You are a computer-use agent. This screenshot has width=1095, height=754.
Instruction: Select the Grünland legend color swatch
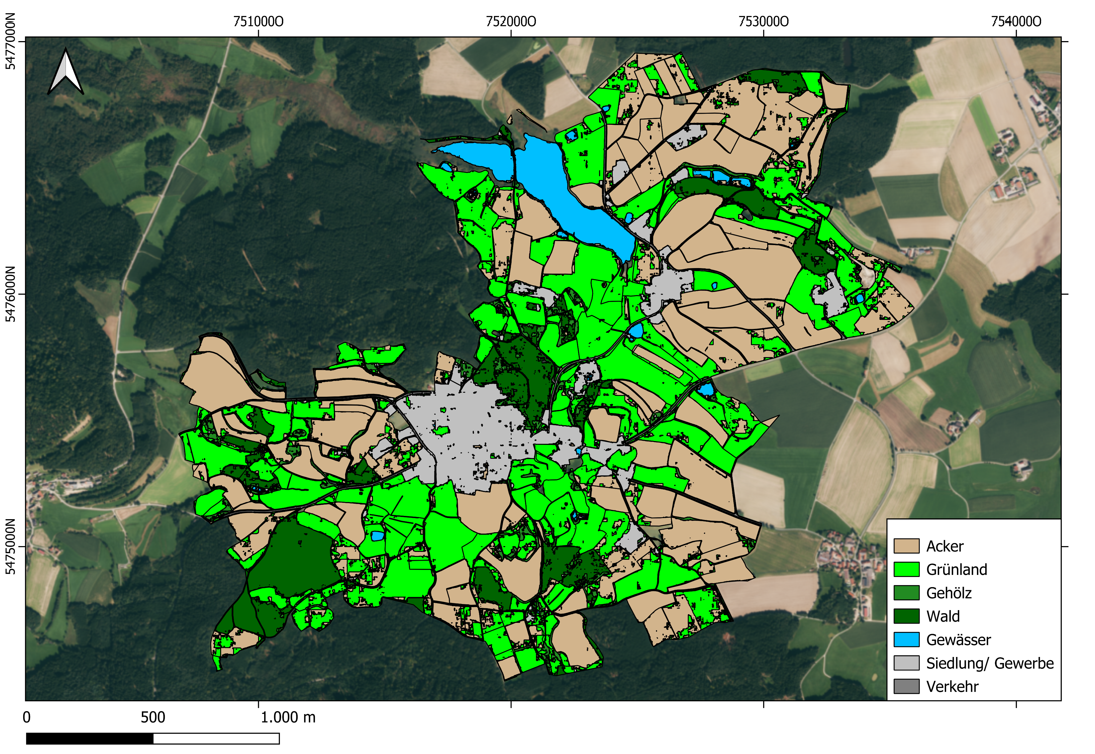[906, 569]
